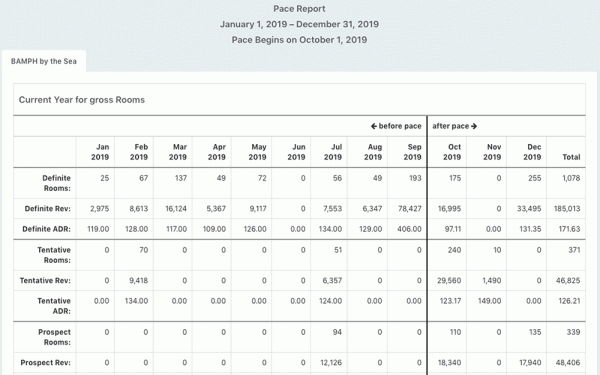Image resolution: width=600 pixels, height=375 pixels.
Task: Click the Total column header
Action: coord(571,157)
